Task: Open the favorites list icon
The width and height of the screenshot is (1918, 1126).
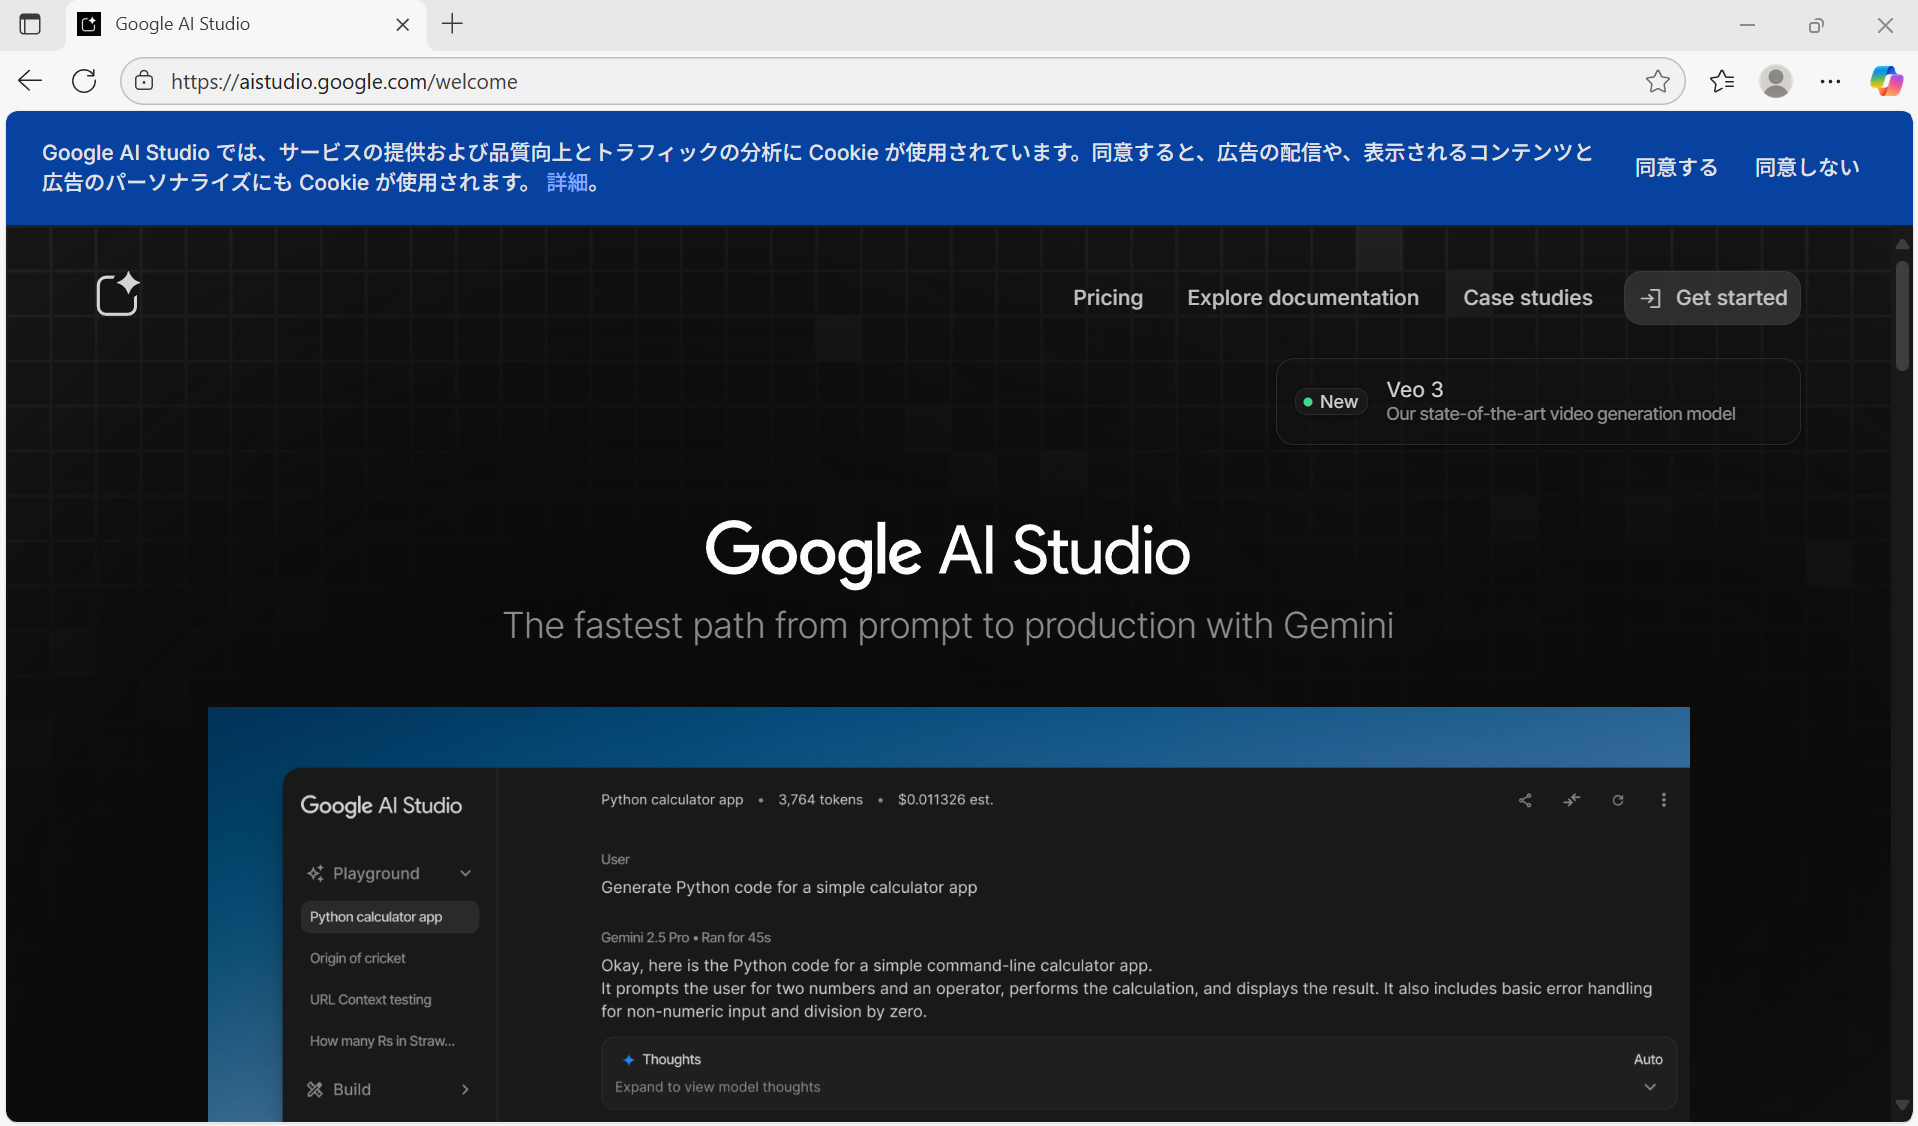Action: tap(1721, 81)
